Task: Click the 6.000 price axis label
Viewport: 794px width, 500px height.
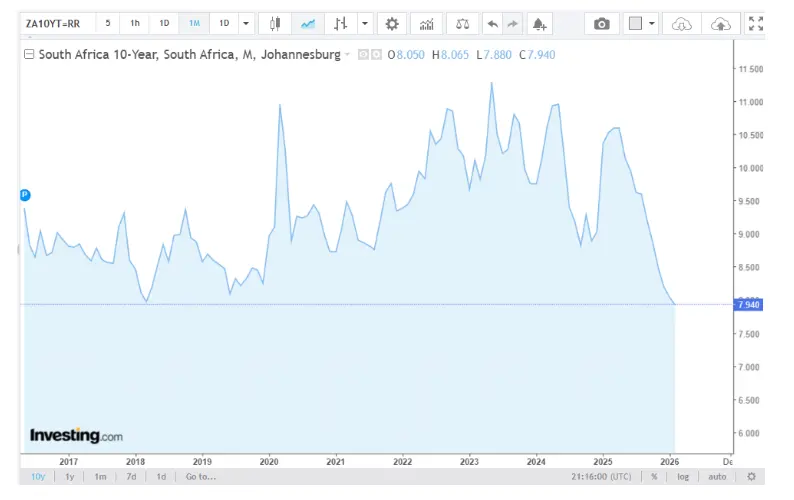Action: pos(749,433)
